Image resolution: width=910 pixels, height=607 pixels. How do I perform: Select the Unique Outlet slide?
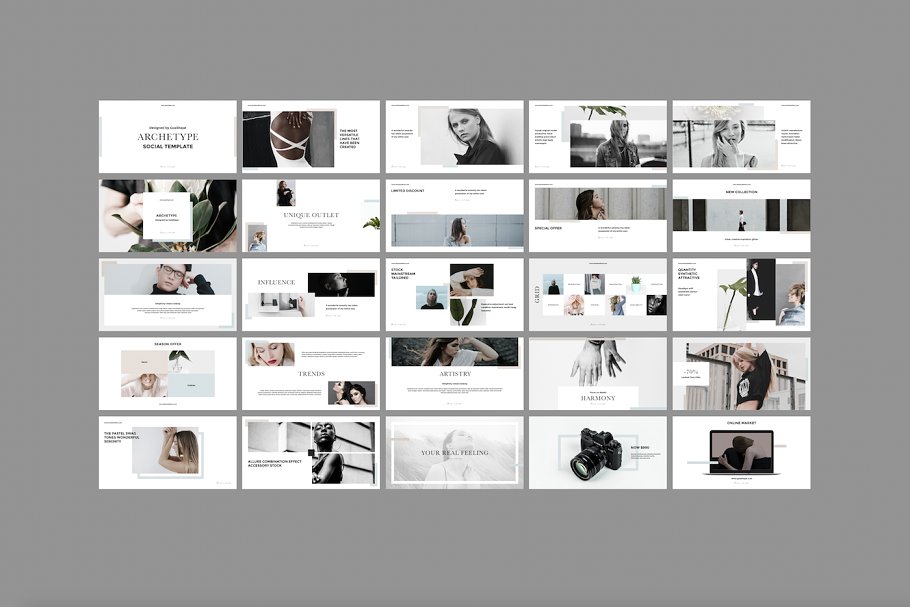(x=310, y=215)
